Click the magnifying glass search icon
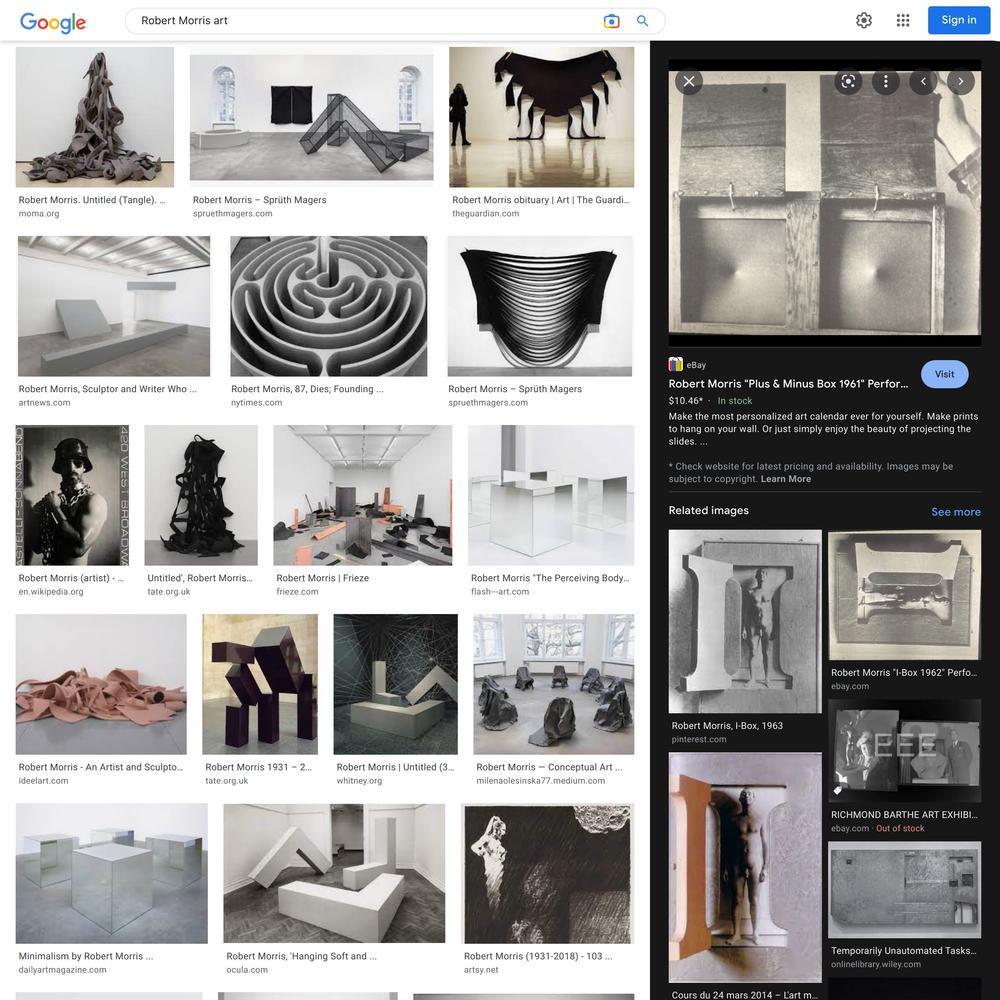 [x=642, y=21]
